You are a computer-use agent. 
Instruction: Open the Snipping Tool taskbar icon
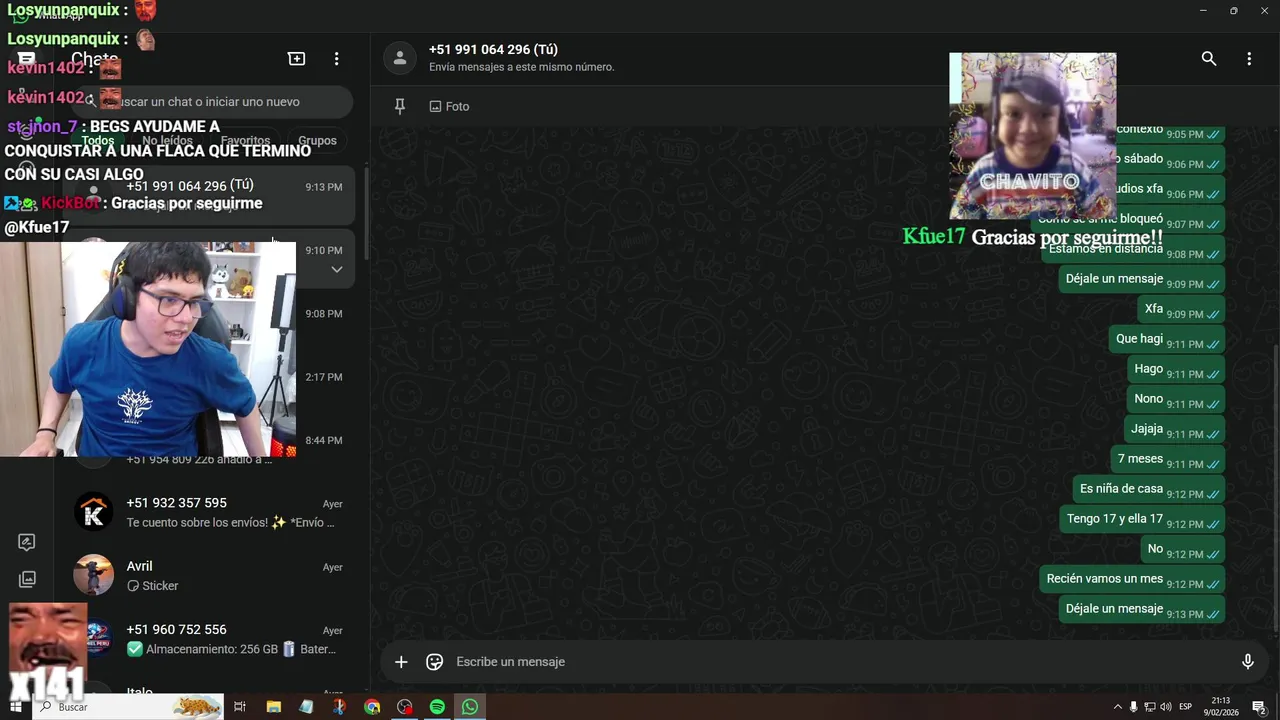click(x=339, y=707)
